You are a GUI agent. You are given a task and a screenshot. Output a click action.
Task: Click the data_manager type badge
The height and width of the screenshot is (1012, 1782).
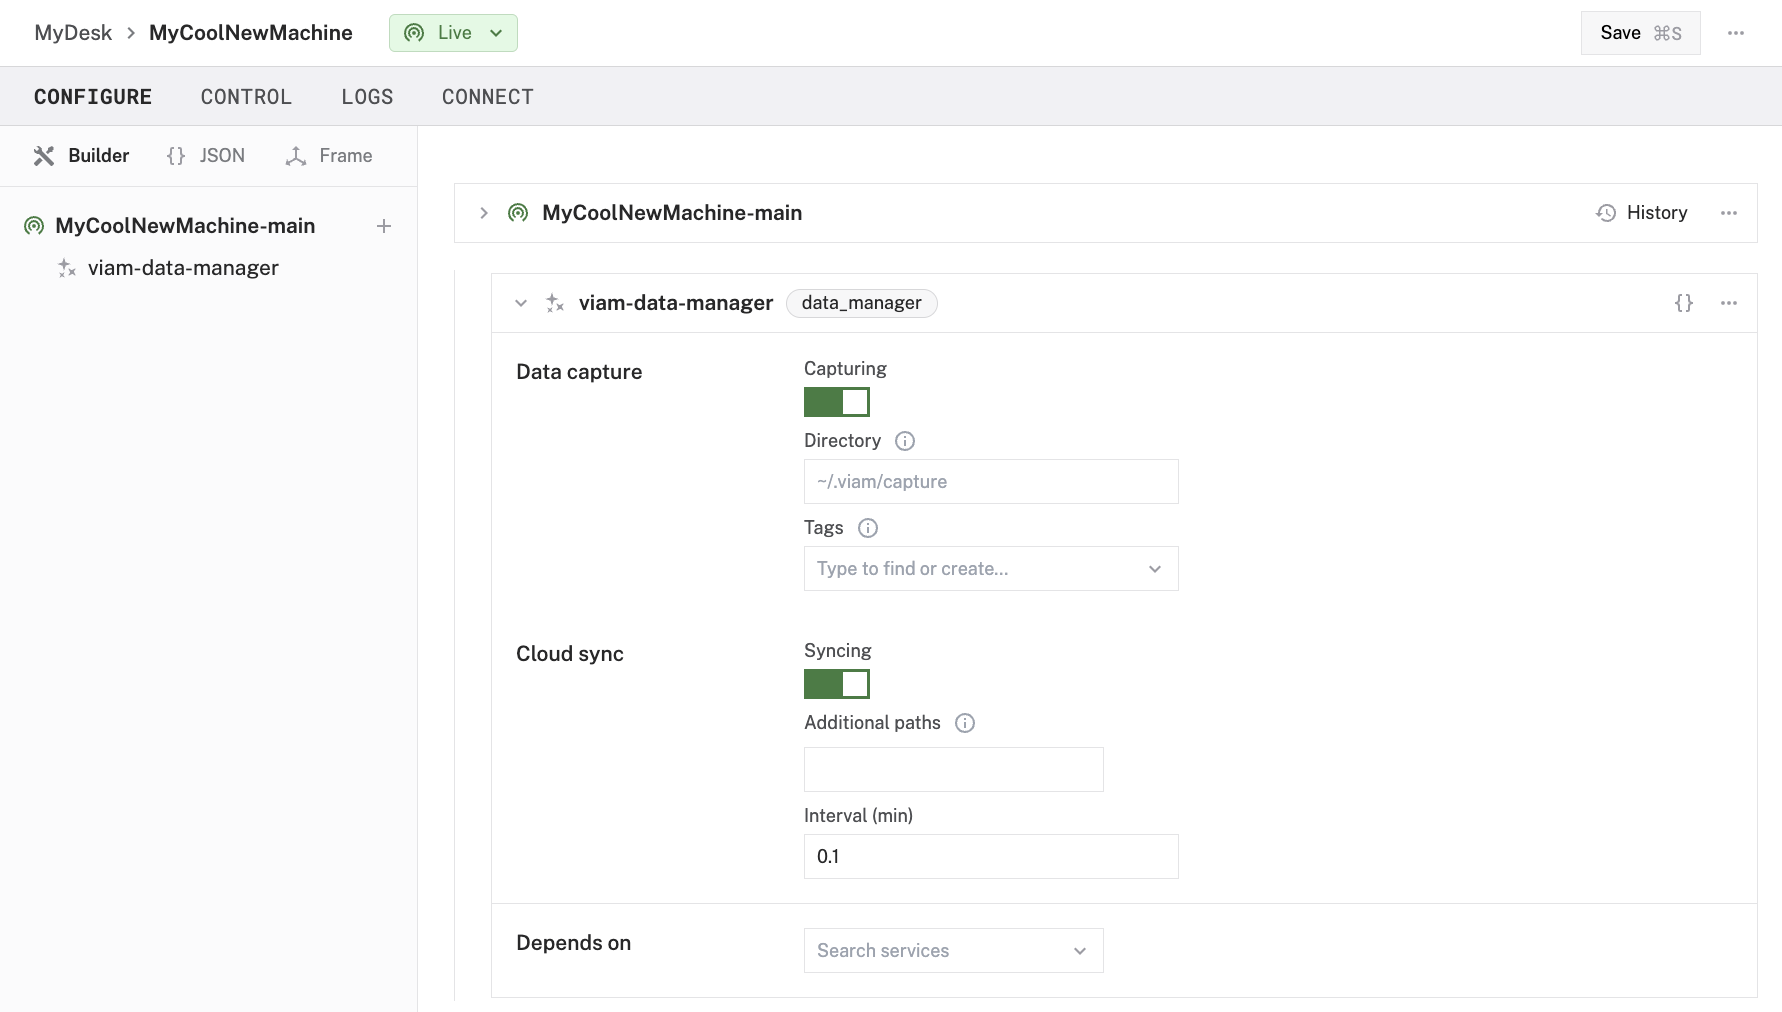click(862, 303)
